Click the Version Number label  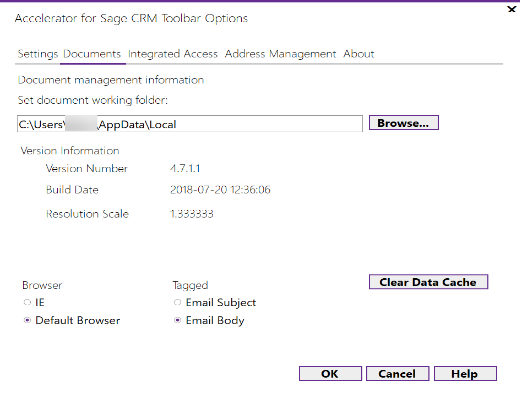pos(87,168)
